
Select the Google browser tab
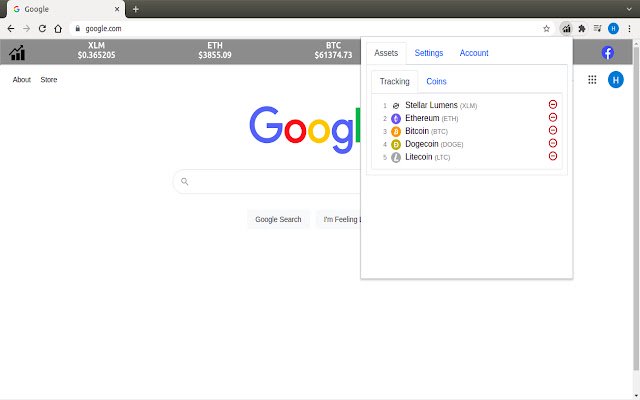point(65,9)
